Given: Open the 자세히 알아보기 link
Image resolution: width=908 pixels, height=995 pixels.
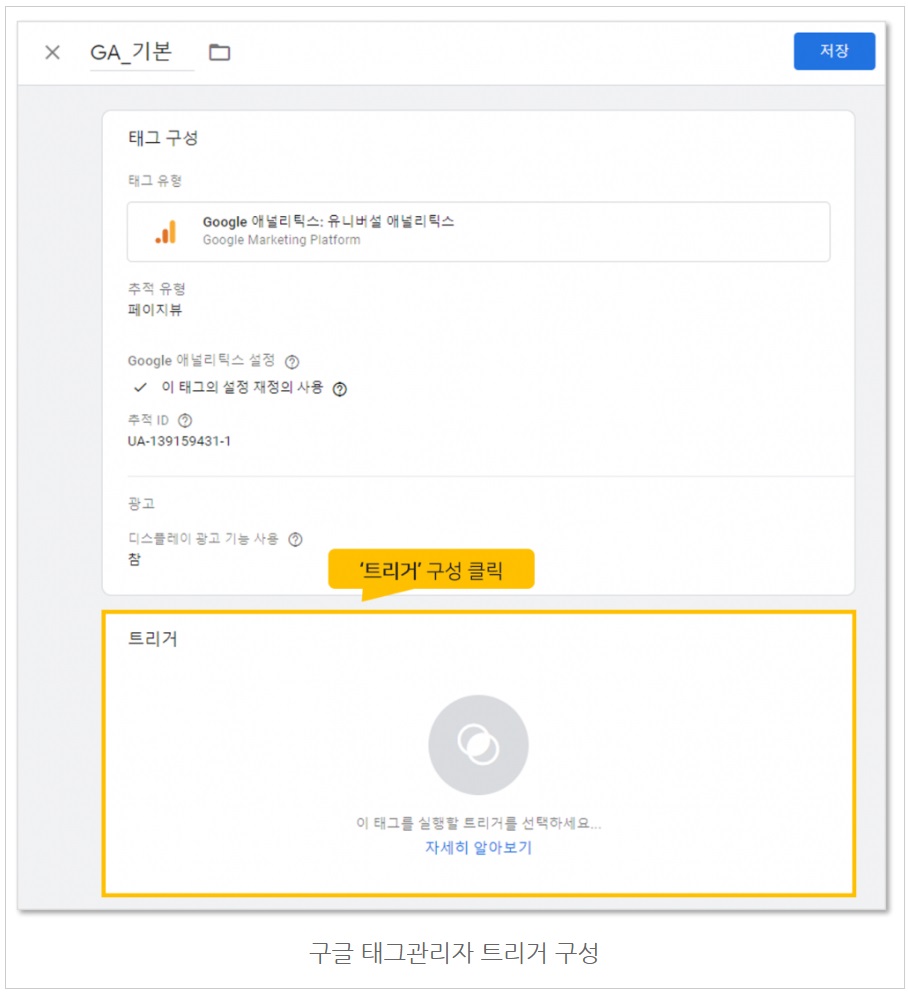Looking at the screenshot, I should (x=478, y=848).
